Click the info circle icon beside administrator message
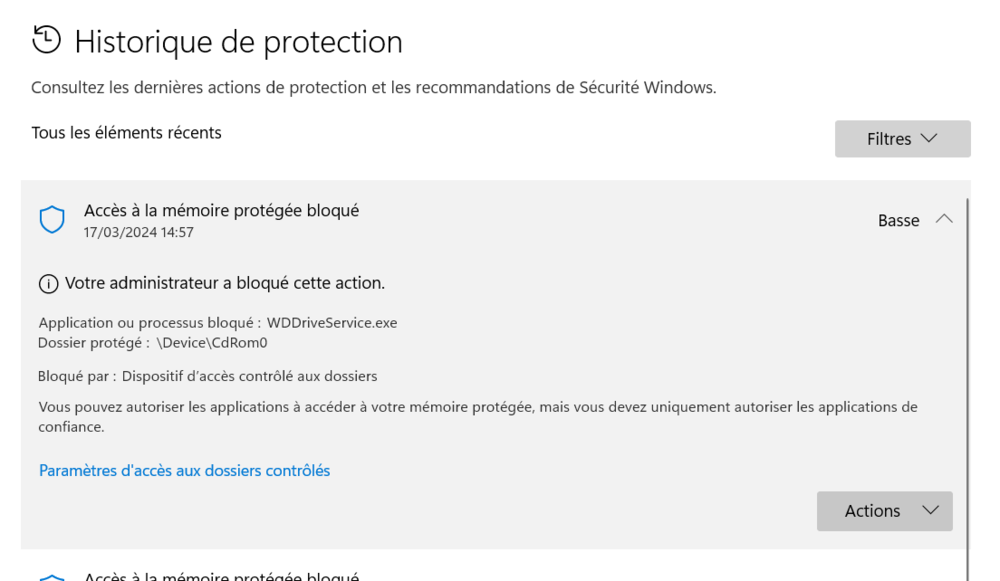The image size is (1000, 581). 48,284
